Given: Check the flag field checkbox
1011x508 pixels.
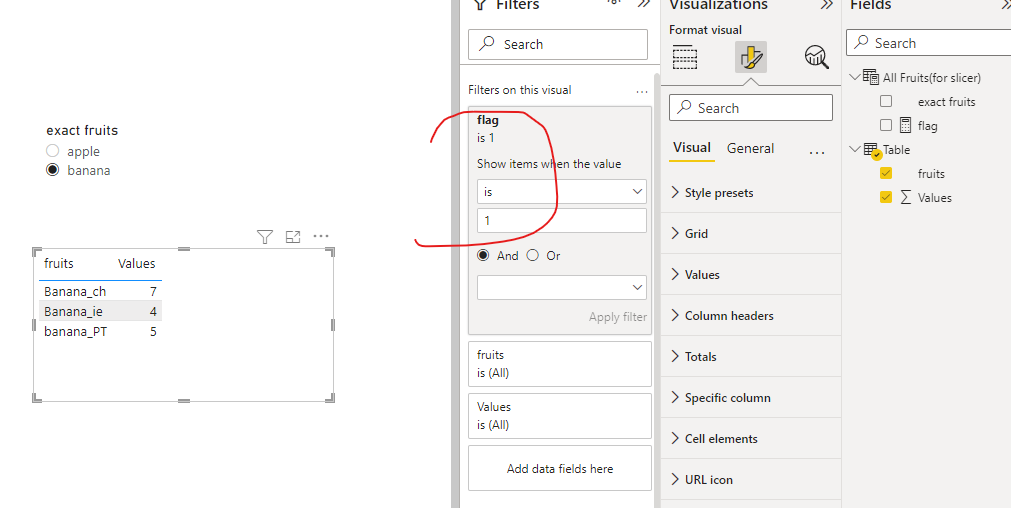Looking at the screenshot, I should [886, 125].
